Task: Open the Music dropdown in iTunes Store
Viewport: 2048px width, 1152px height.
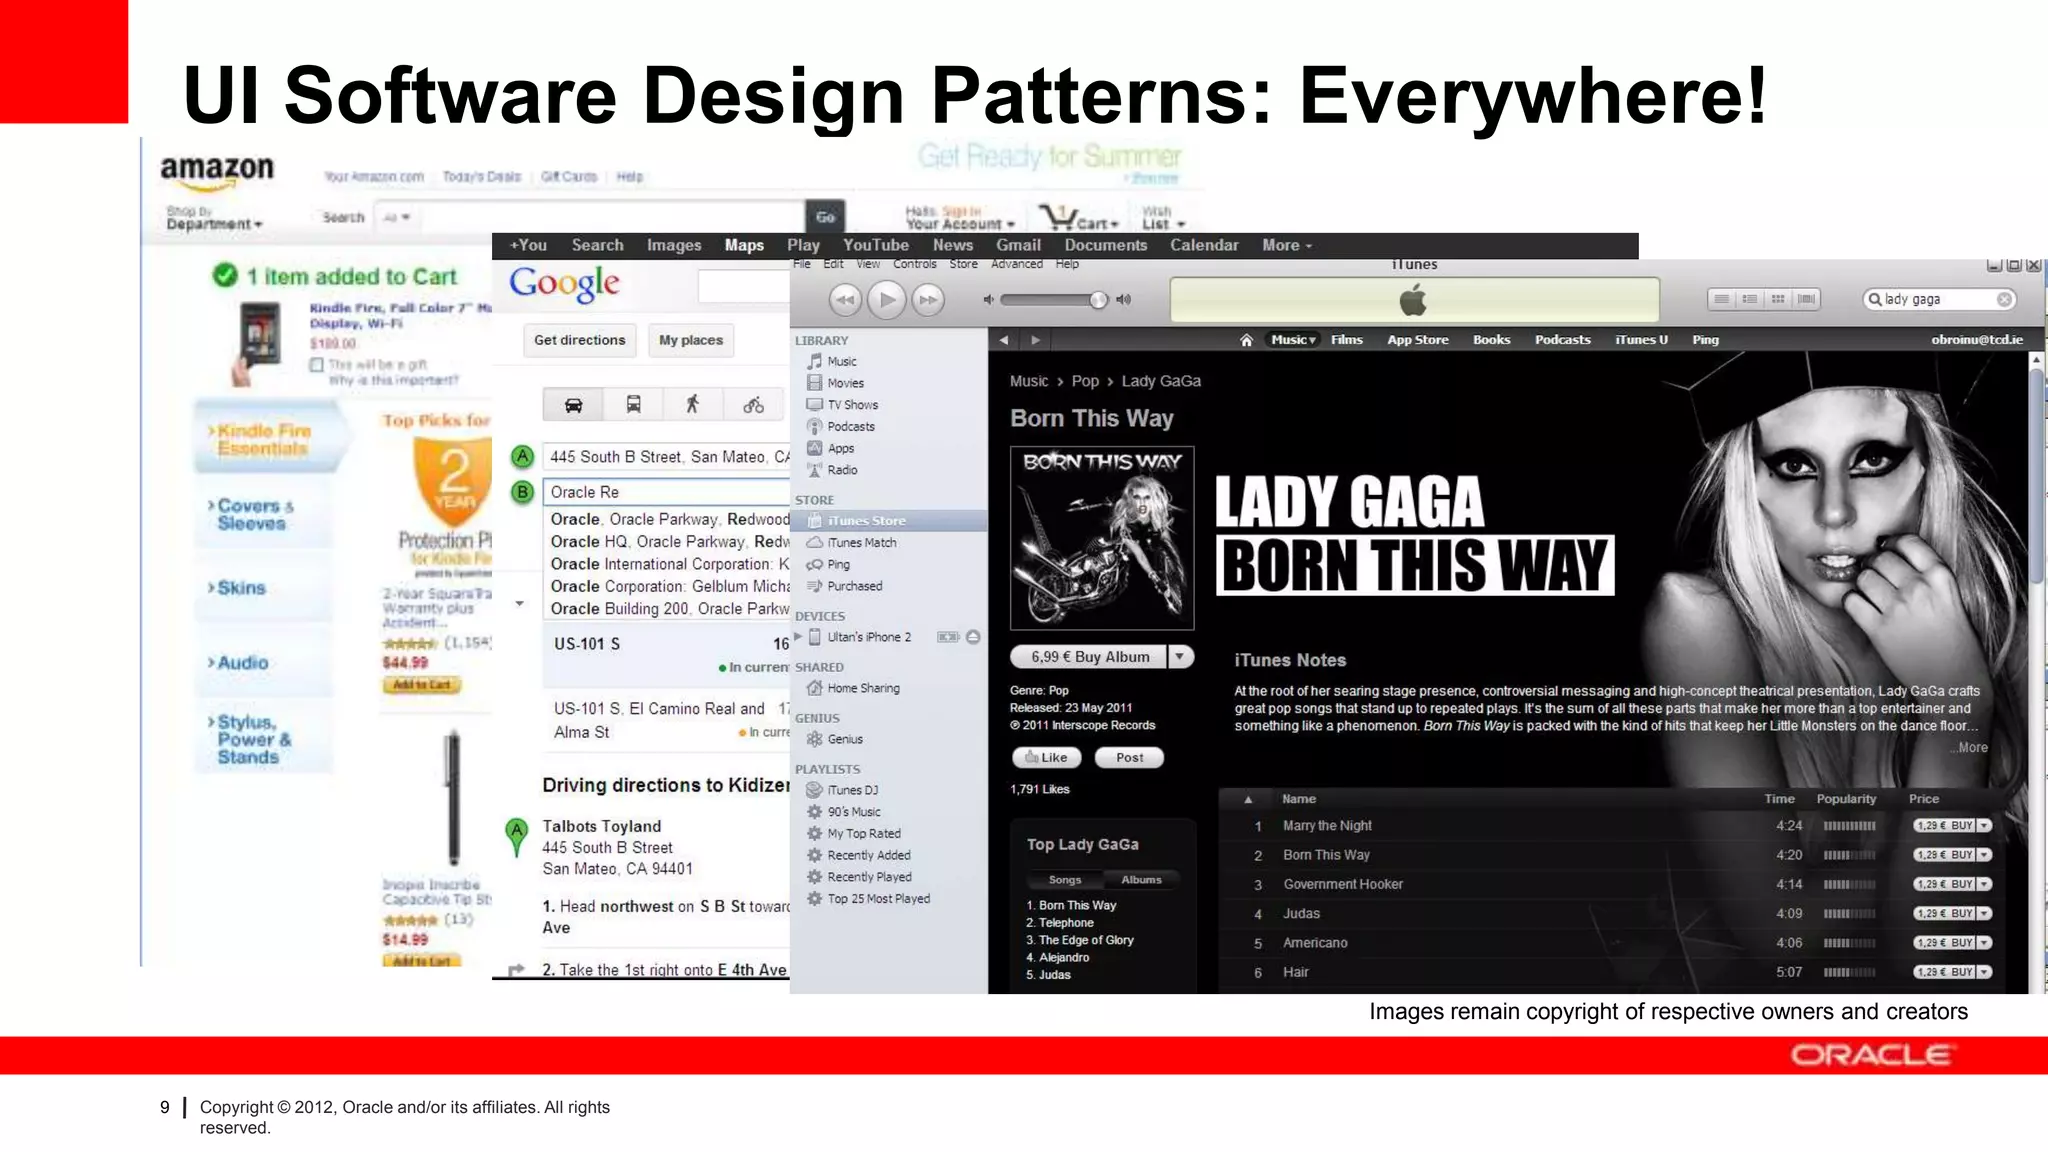Action: tap(1293, 340)
